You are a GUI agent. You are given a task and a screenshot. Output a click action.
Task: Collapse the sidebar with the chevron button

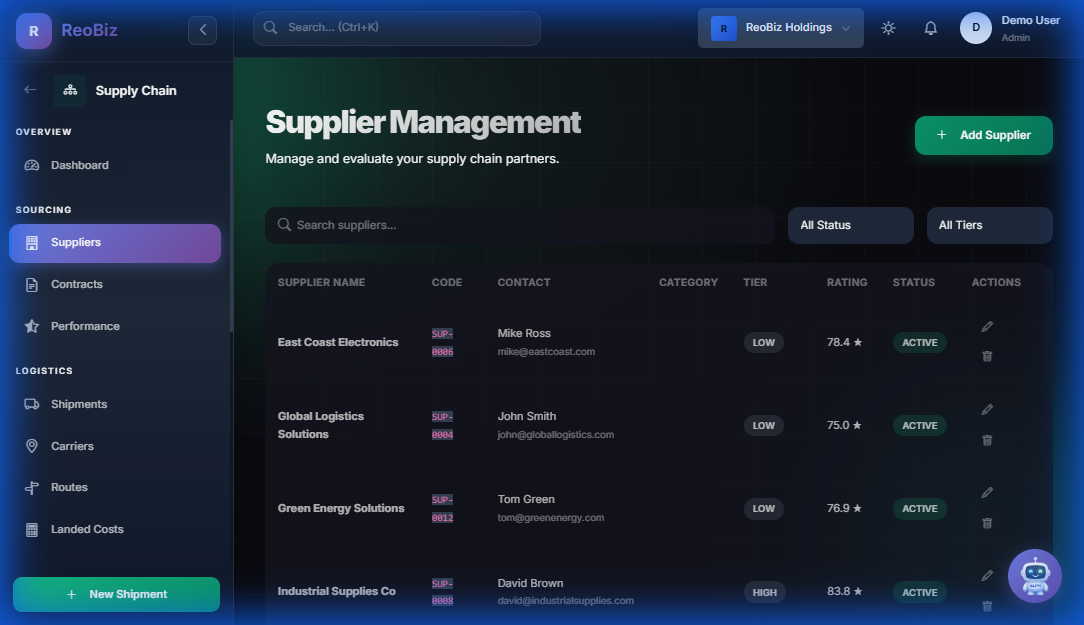202,30
